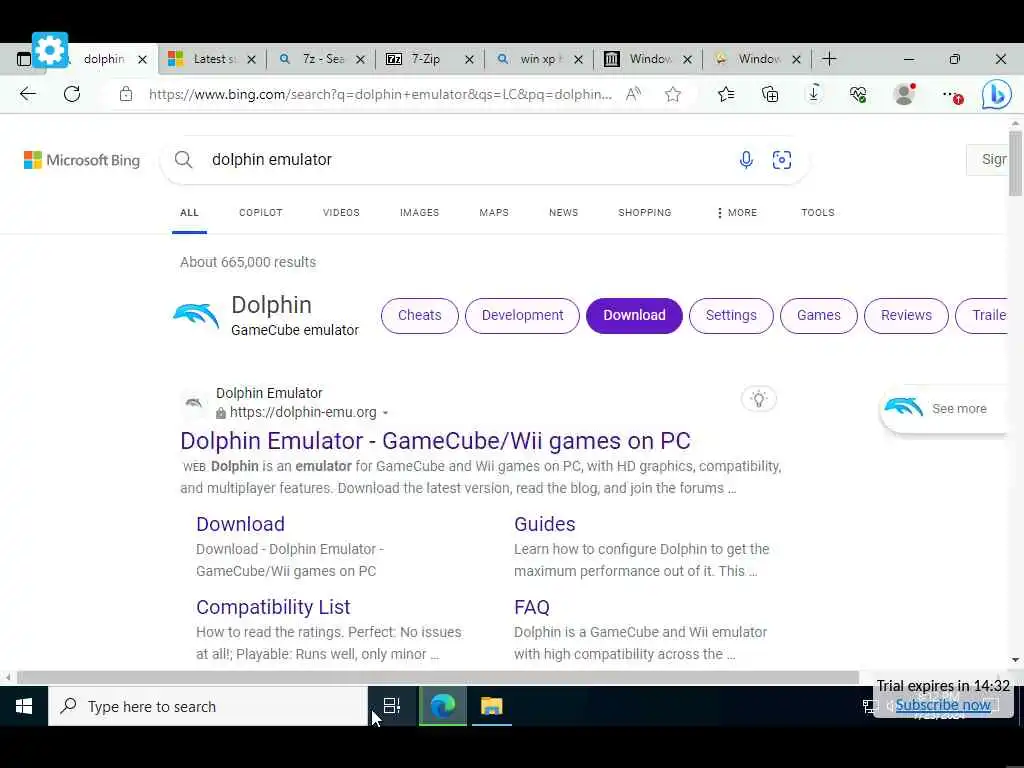The width and height of the screenshot is (1024, 768).
Task: Open Microsoft Edge from taskbar
Action: (442, 706)
